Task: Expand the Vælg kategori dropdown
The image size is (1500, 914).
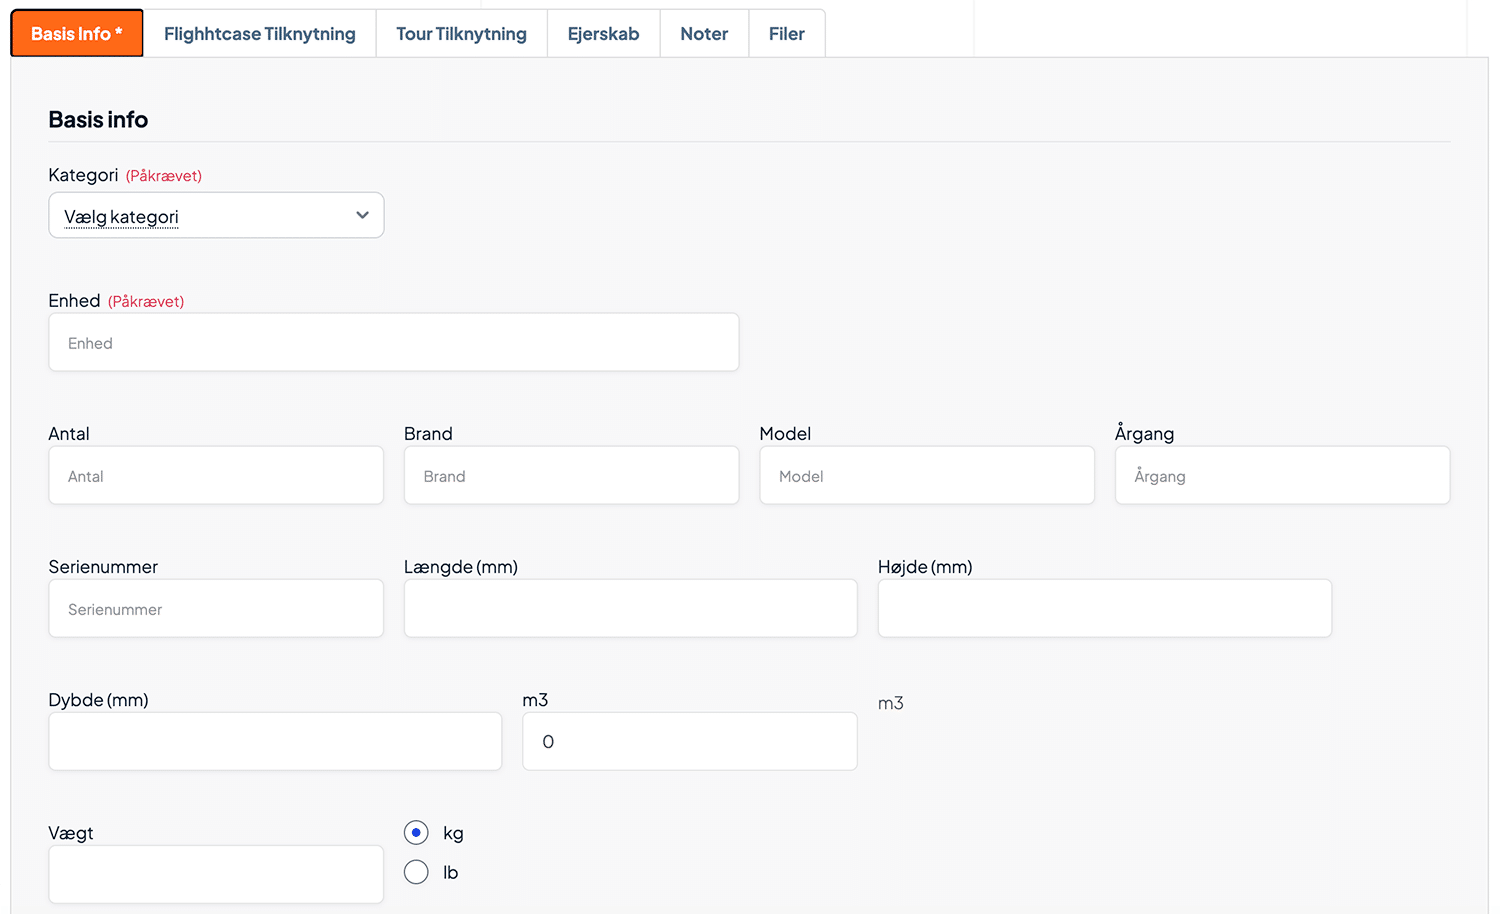Action: tap(200, 216)
